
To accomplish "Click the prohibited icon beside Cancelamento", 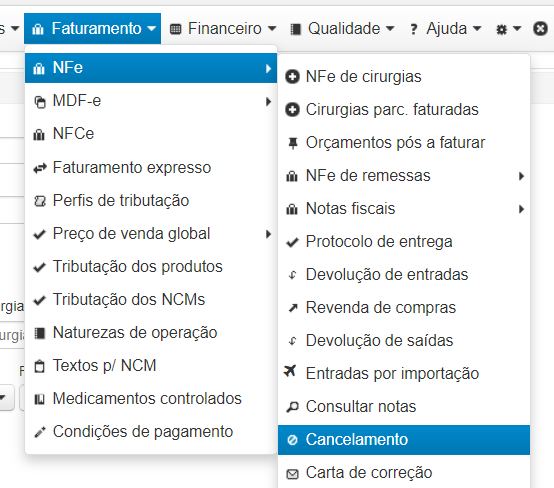I will (292, 440).
